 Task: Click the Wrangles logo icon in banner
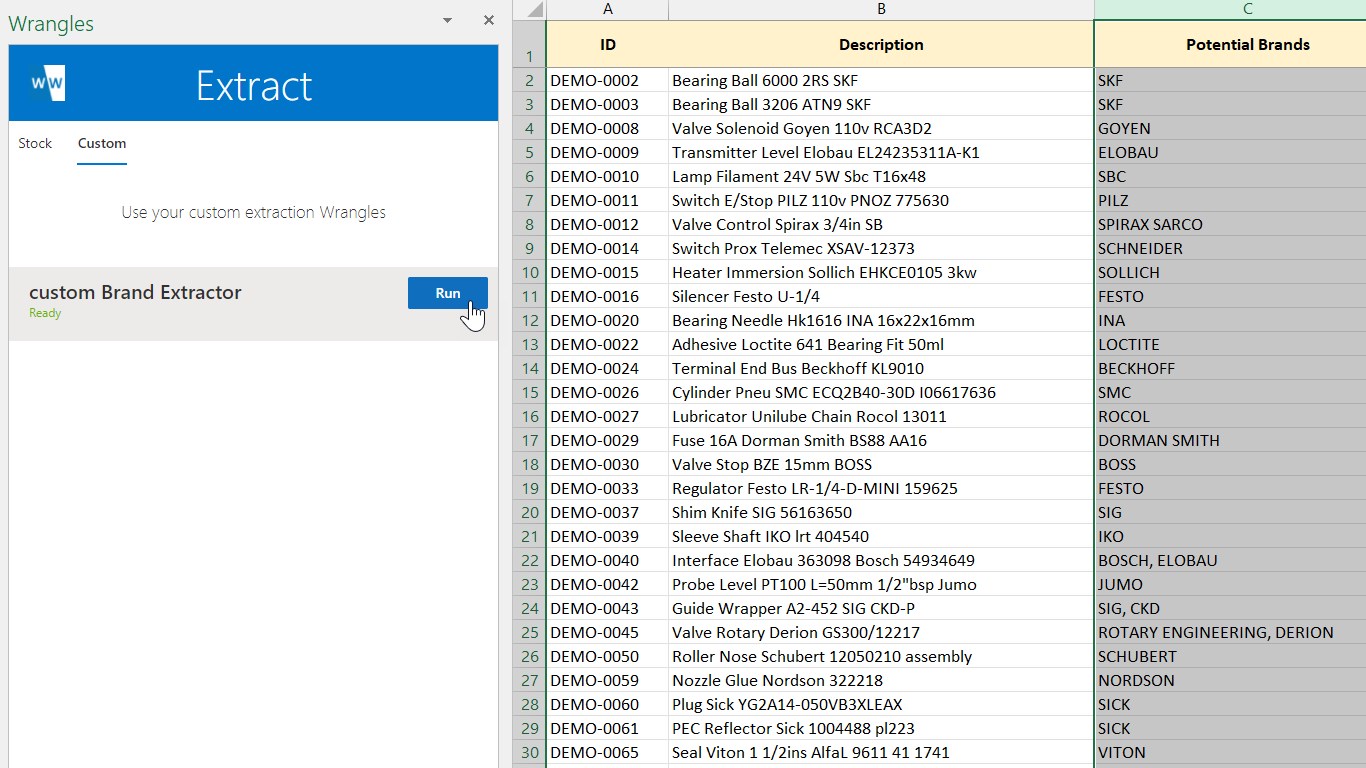click(48, 83)
